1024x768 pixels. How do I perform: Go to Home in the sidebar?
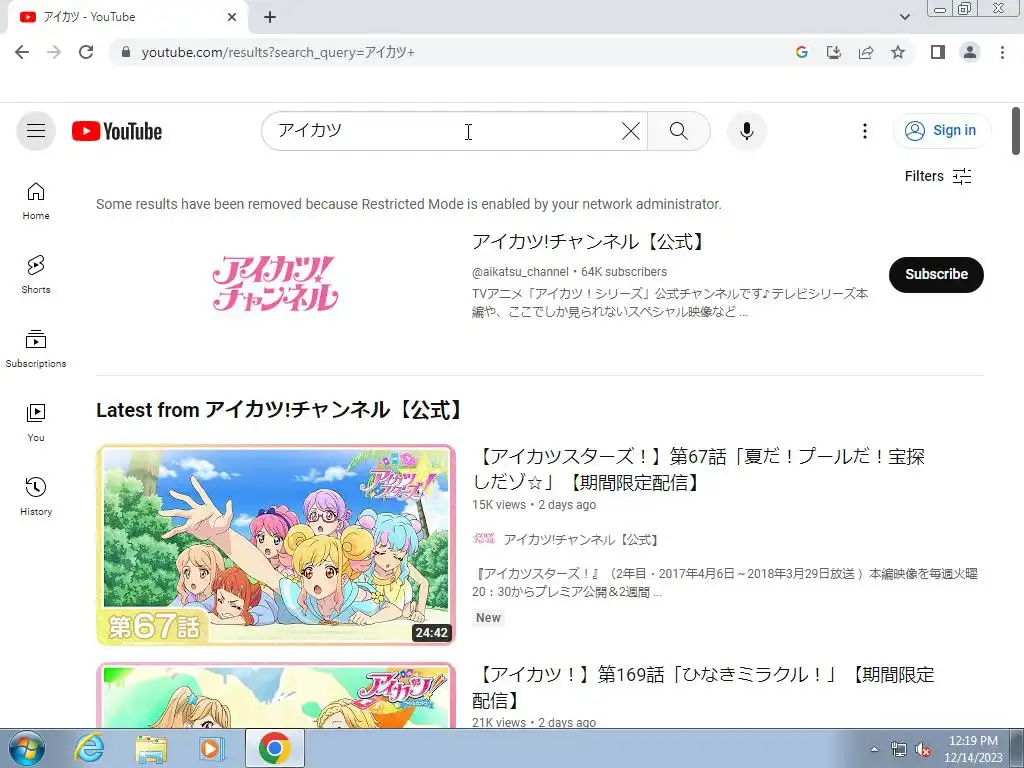tap(36, 201)
